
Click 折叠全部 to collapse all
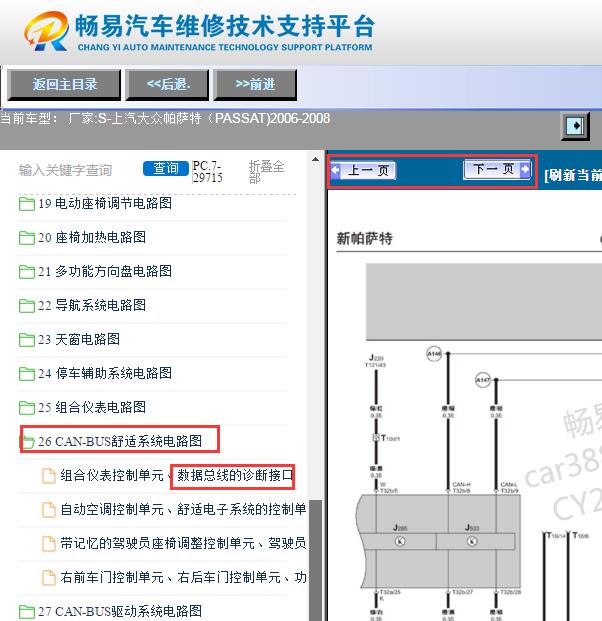(266, 171)
